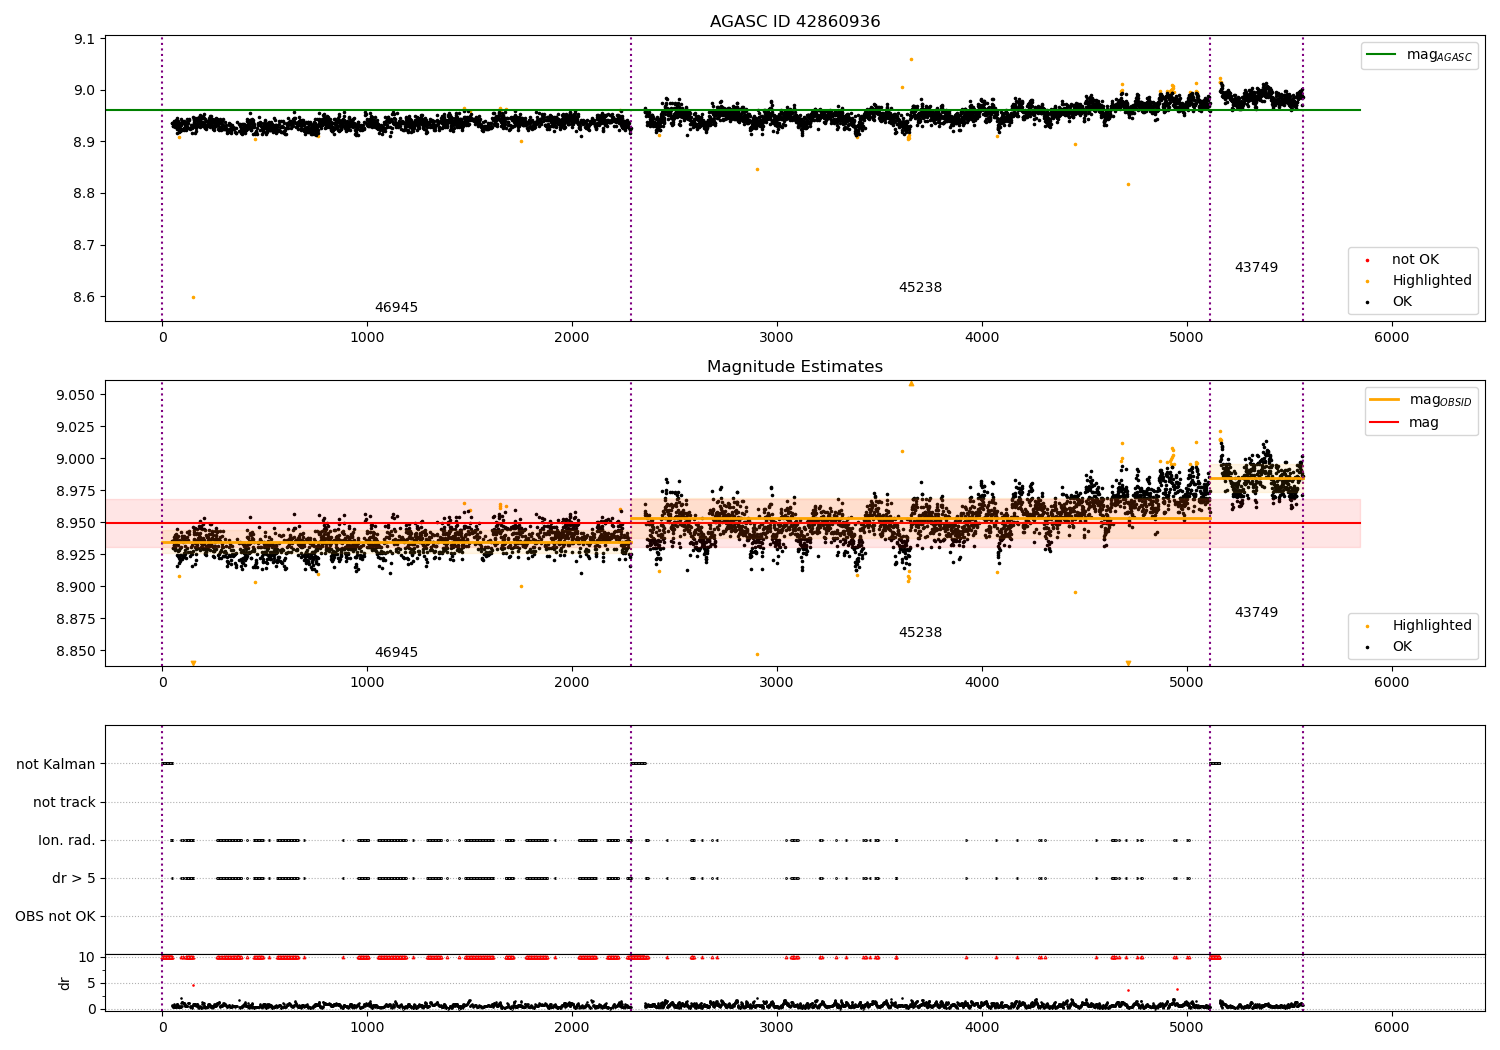1500x1050 pixels.
Task: Click the 'OBS not OK' axis label
Action: pos(56,916)
